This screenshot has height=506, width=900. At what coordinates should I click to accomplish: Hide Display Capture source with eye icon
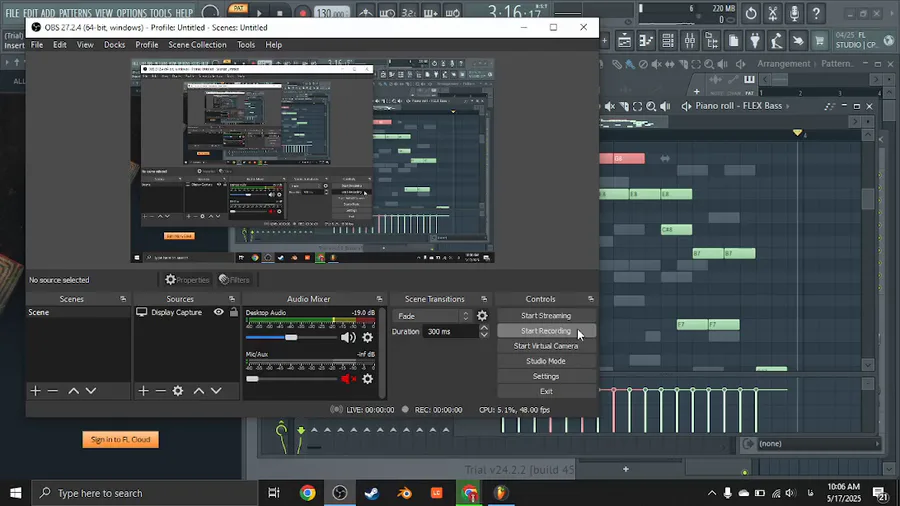point(219,312)
